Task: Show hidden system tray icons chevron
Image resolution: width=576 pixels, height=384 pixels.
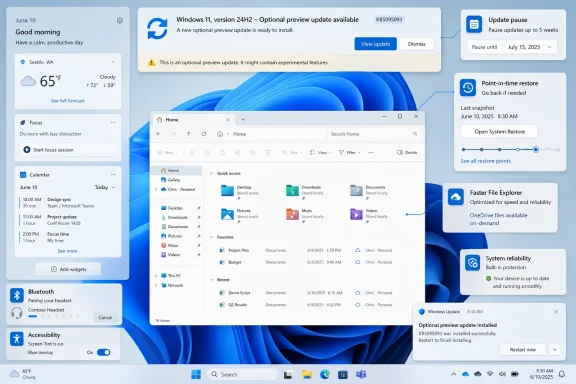Action: [x=453, y=374]
